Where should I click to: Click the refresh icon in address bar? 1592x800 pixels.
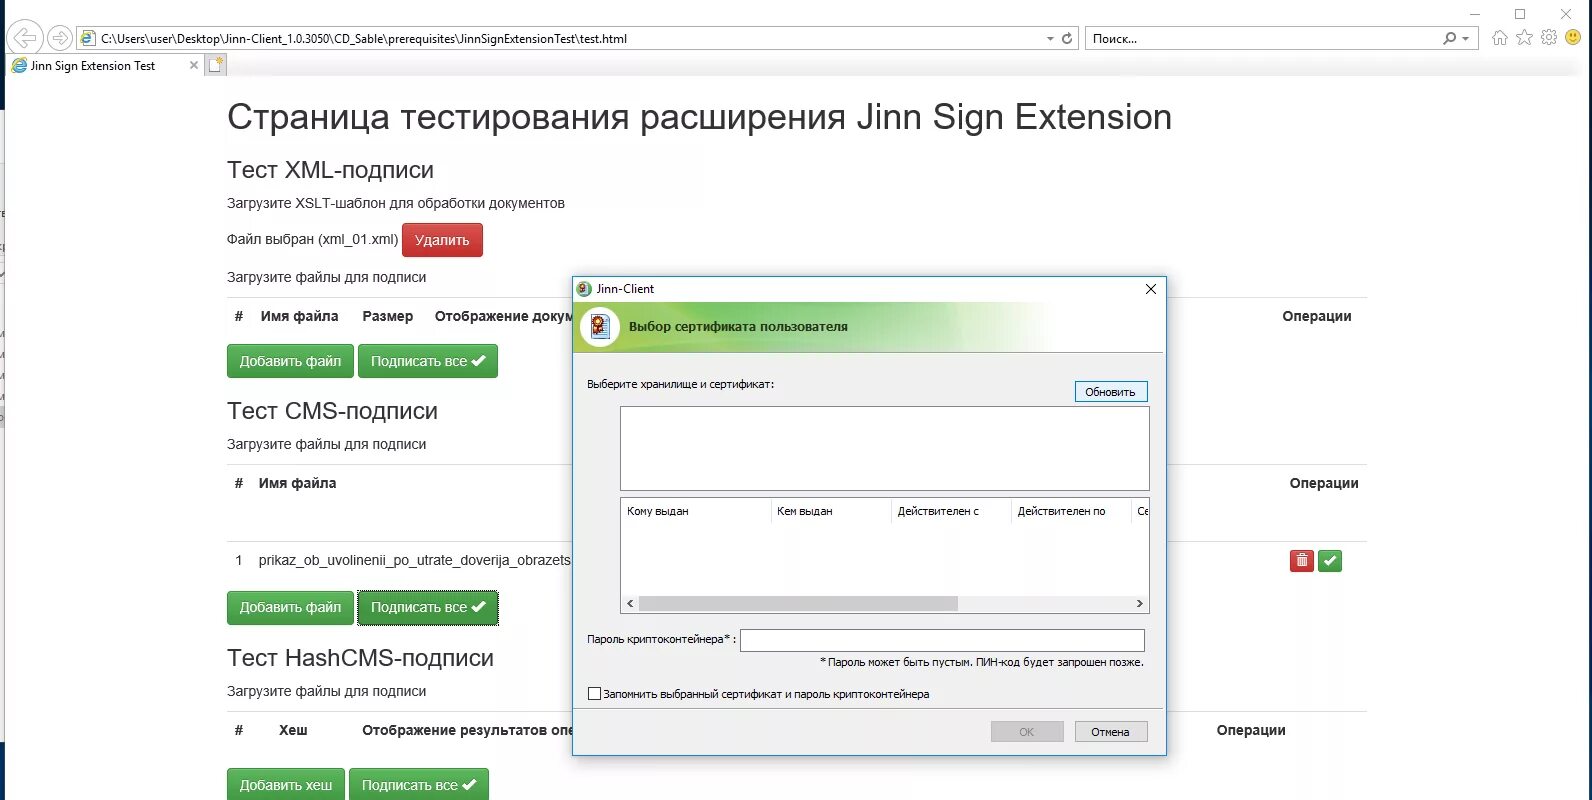pyautogui.click(x=1067, y=38)
